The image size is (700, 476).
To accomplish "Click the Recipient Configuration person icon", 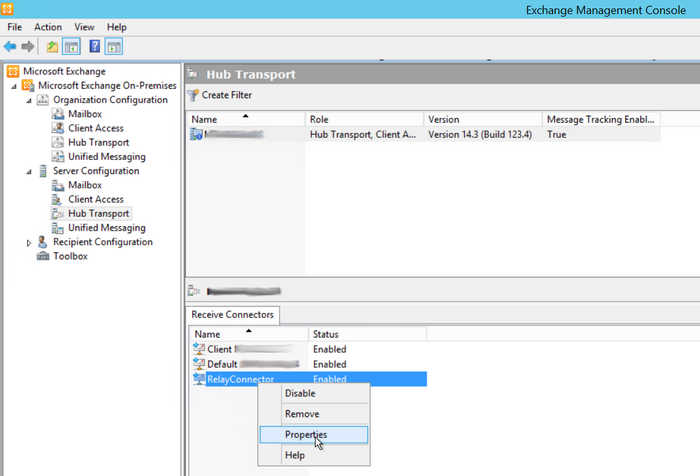I will [42, 242].
